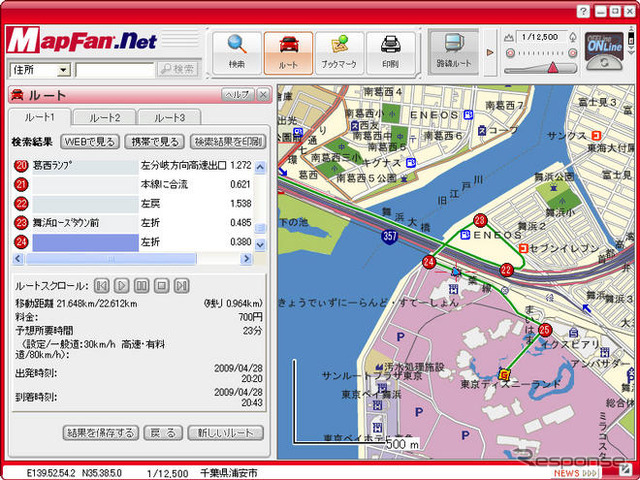Click waypoint marker 22 on map

tap(506, 270)
